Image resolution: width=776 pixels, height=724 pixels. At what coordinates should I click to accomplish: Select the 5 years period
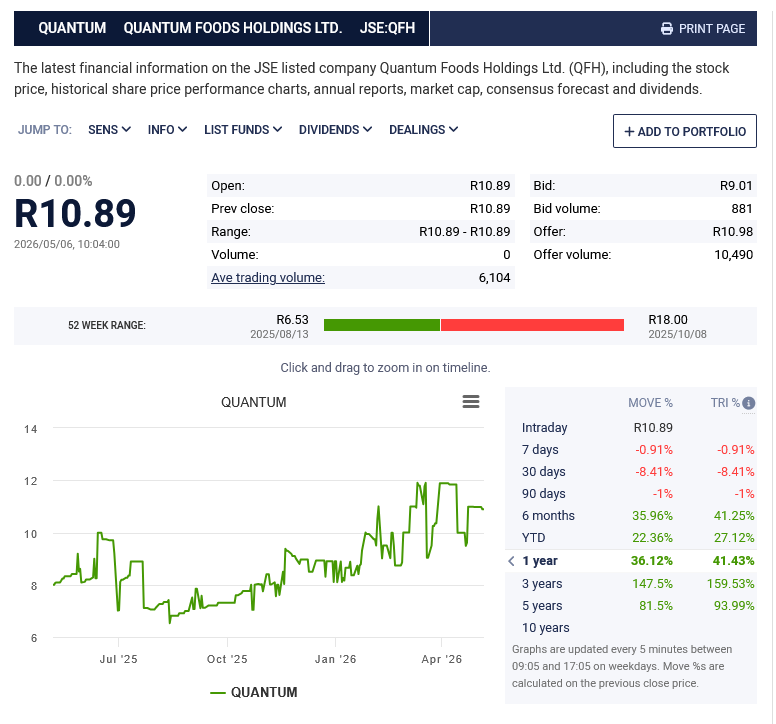(x=630, y=606)
